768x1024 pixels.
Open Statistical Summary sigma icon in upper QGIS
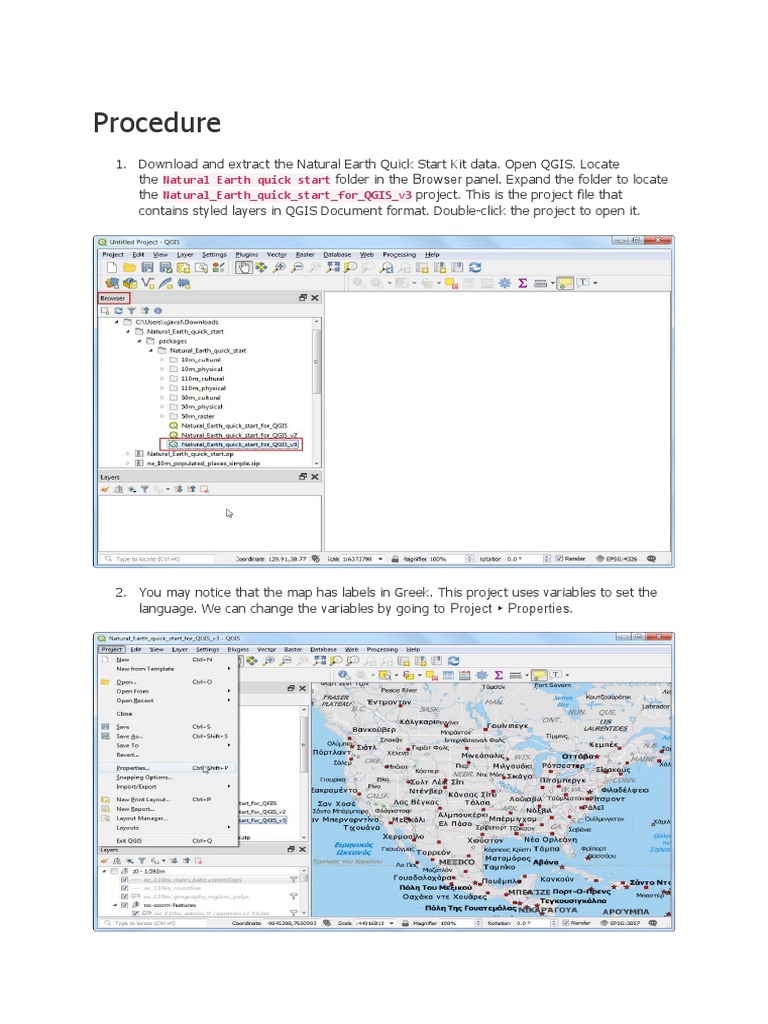click(522, 283)
